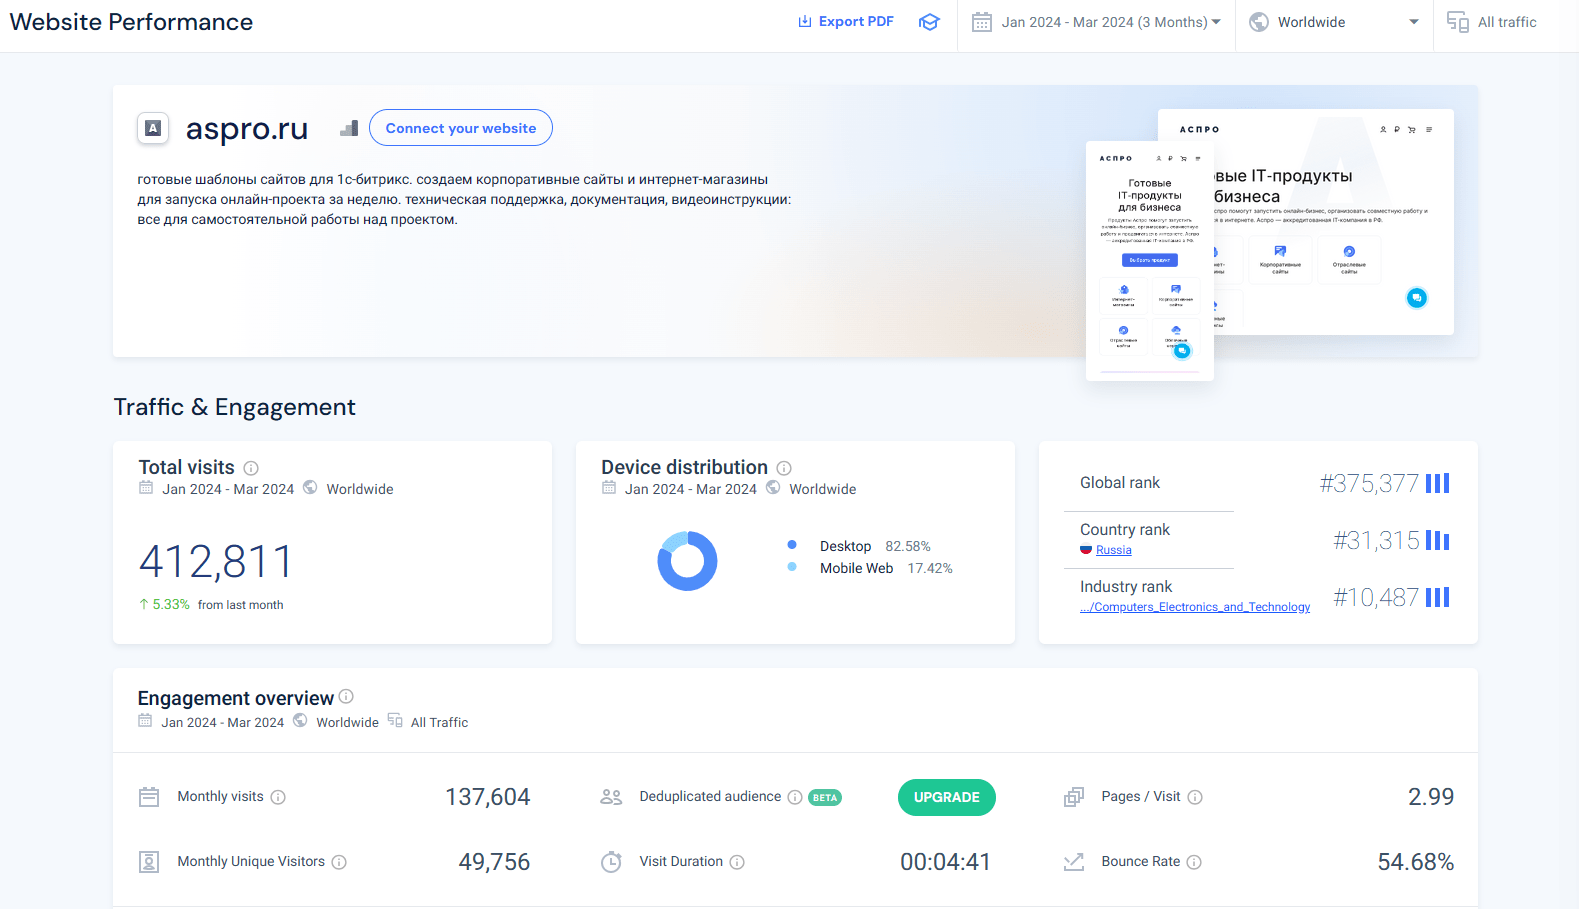Click the Monthly Unique Visitors person icon
1579x909 pixels.
[149, 862]
